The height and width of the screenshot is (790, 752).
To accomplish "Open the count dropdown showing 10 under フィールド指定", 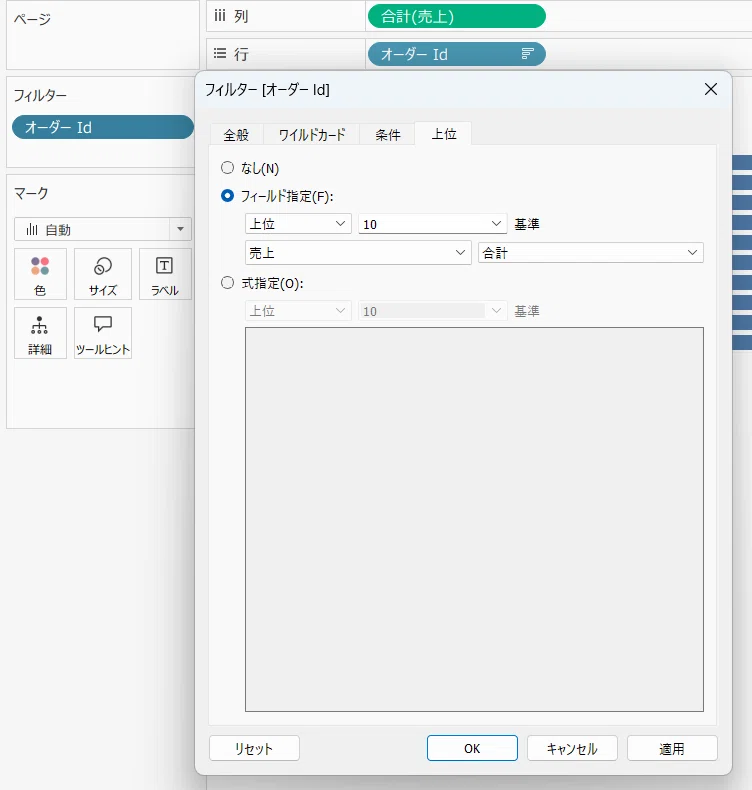I will [432, 224].
